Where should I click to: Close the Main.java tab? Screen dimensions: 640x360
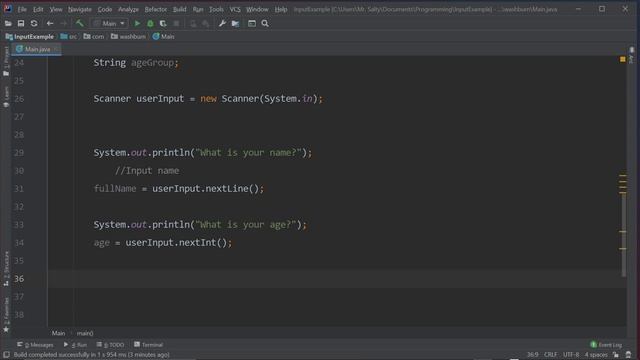coord(57,49)
